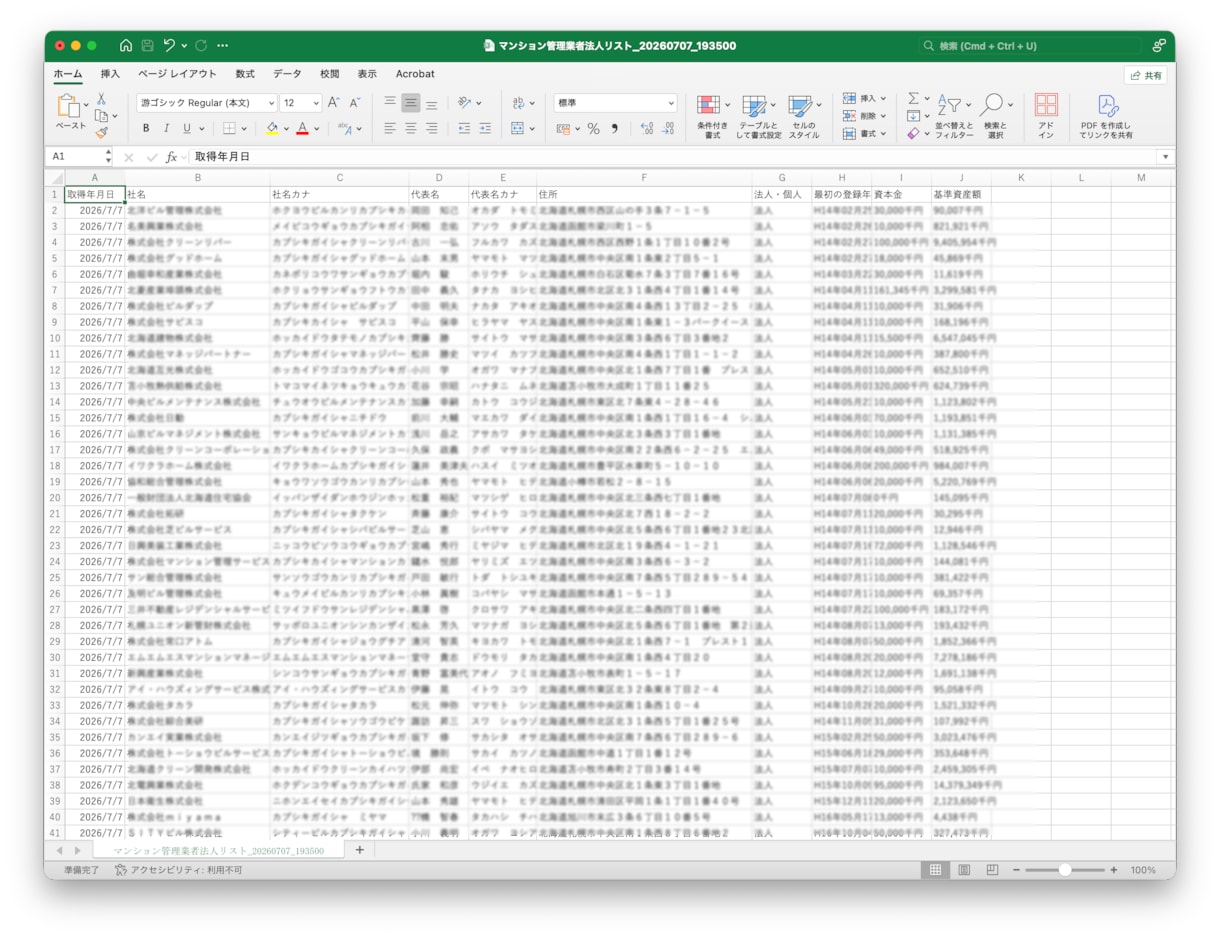
Task: Open Find and Select (検索と選択)
Action: [x=994, y=117]
